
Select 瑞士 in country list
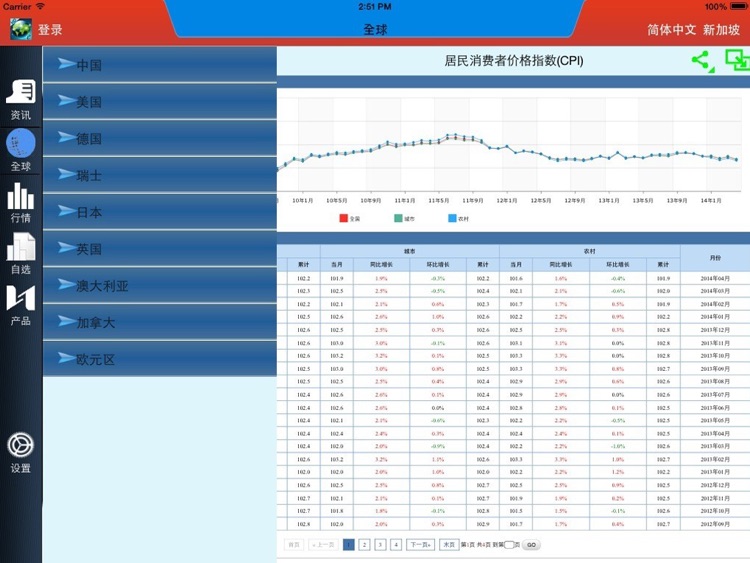160,175
